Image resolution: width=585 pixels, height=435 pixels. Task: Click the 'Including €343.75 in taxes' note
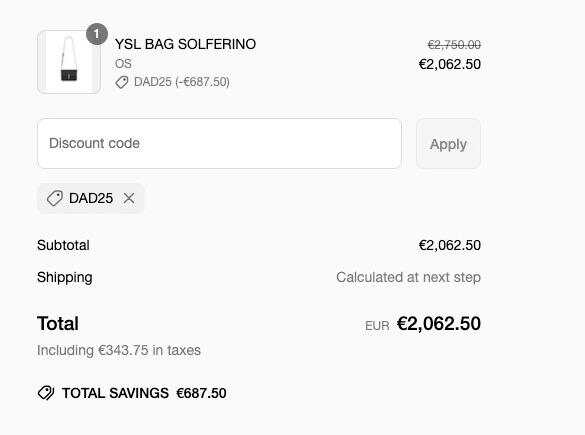pos(119,350)
